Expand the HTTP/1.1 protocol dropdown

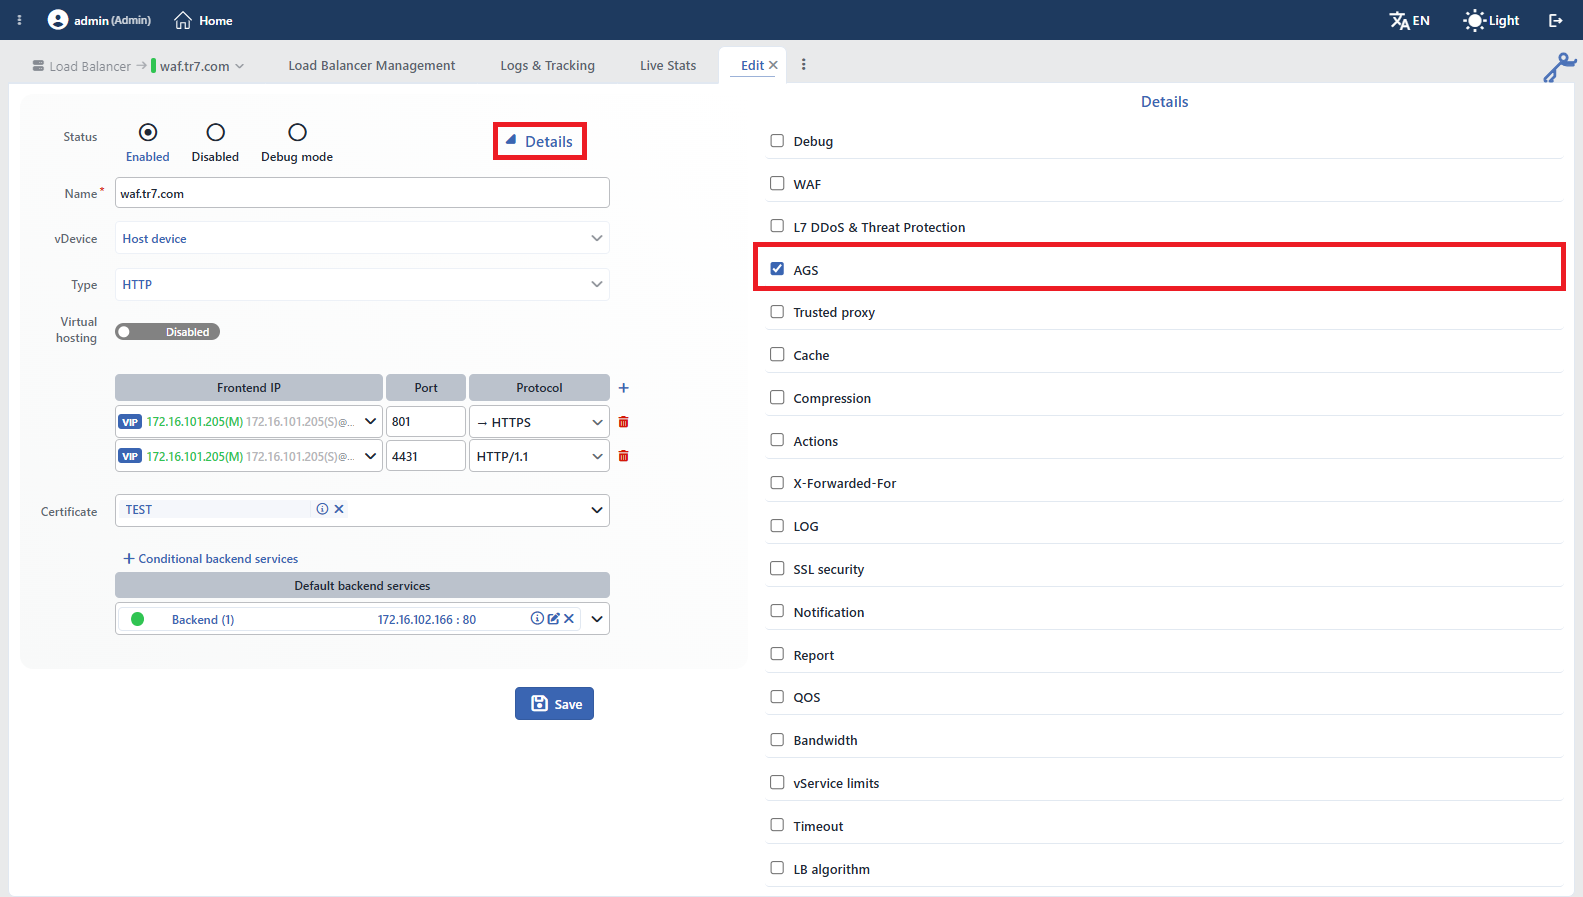tap(539, 456)
